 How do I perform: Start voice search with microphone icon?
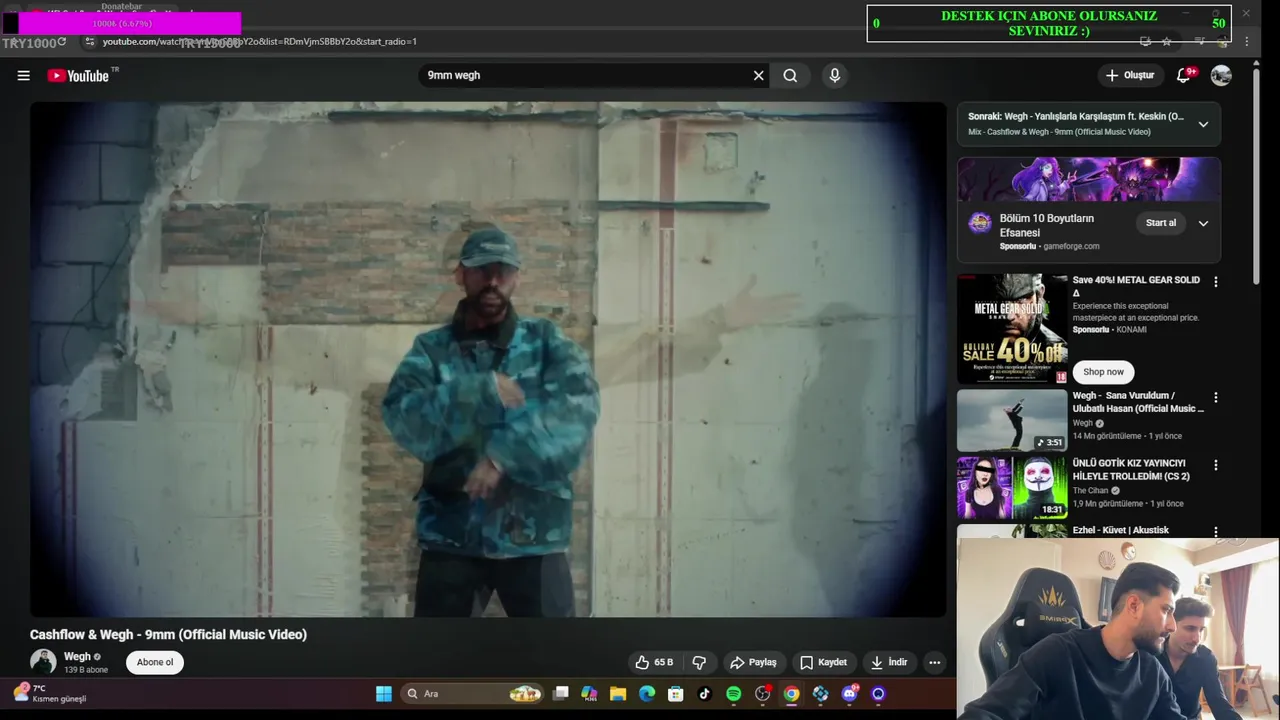(x=834, y=75)
